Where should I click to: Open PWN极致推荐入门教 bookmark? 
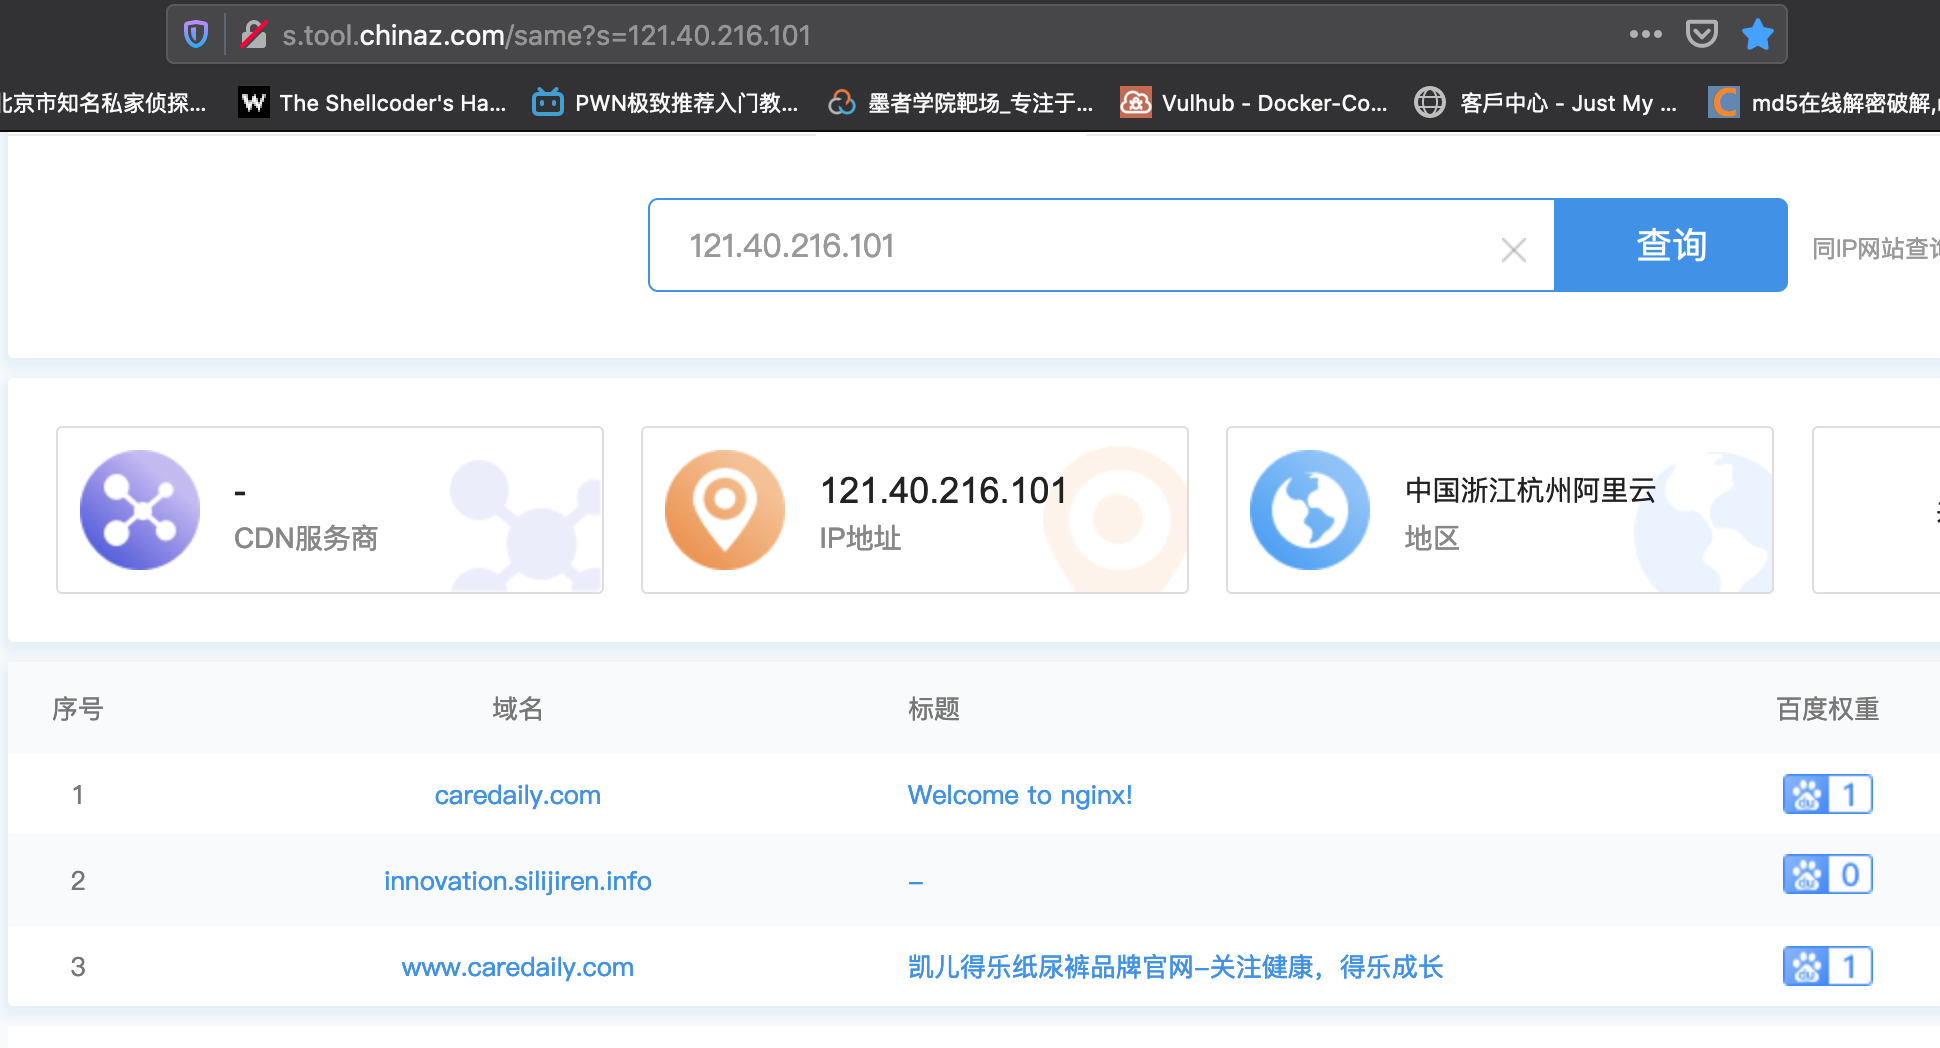coord(666,102)
